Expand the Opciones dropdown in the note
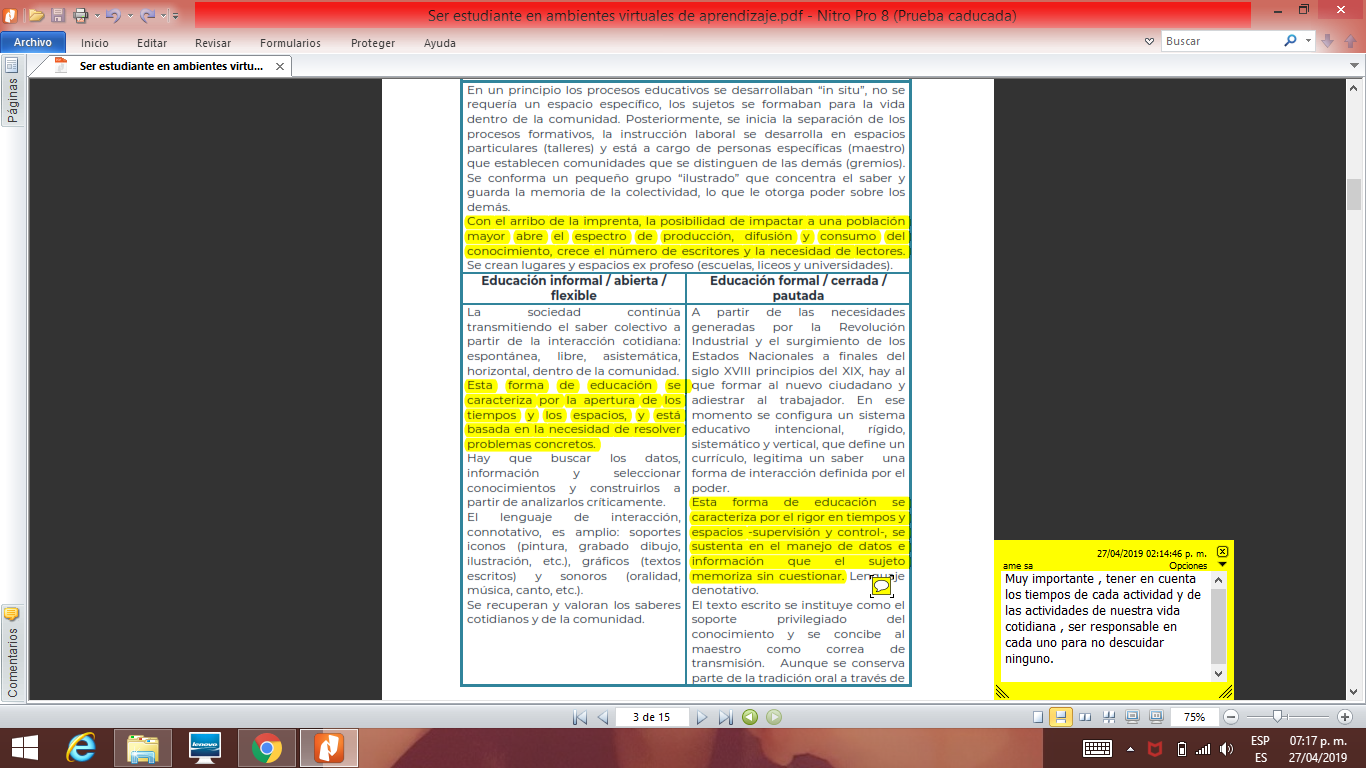1366x768 pixels. click(1222, 565)
